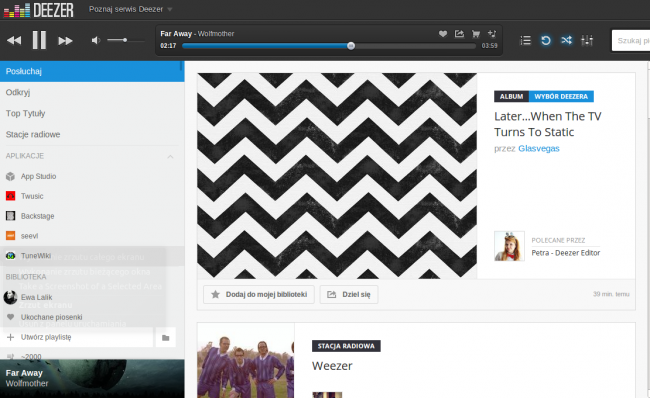Screen dimensions: 650x398
Task: Mute the volume speaker icon
Action: (96, 40)
